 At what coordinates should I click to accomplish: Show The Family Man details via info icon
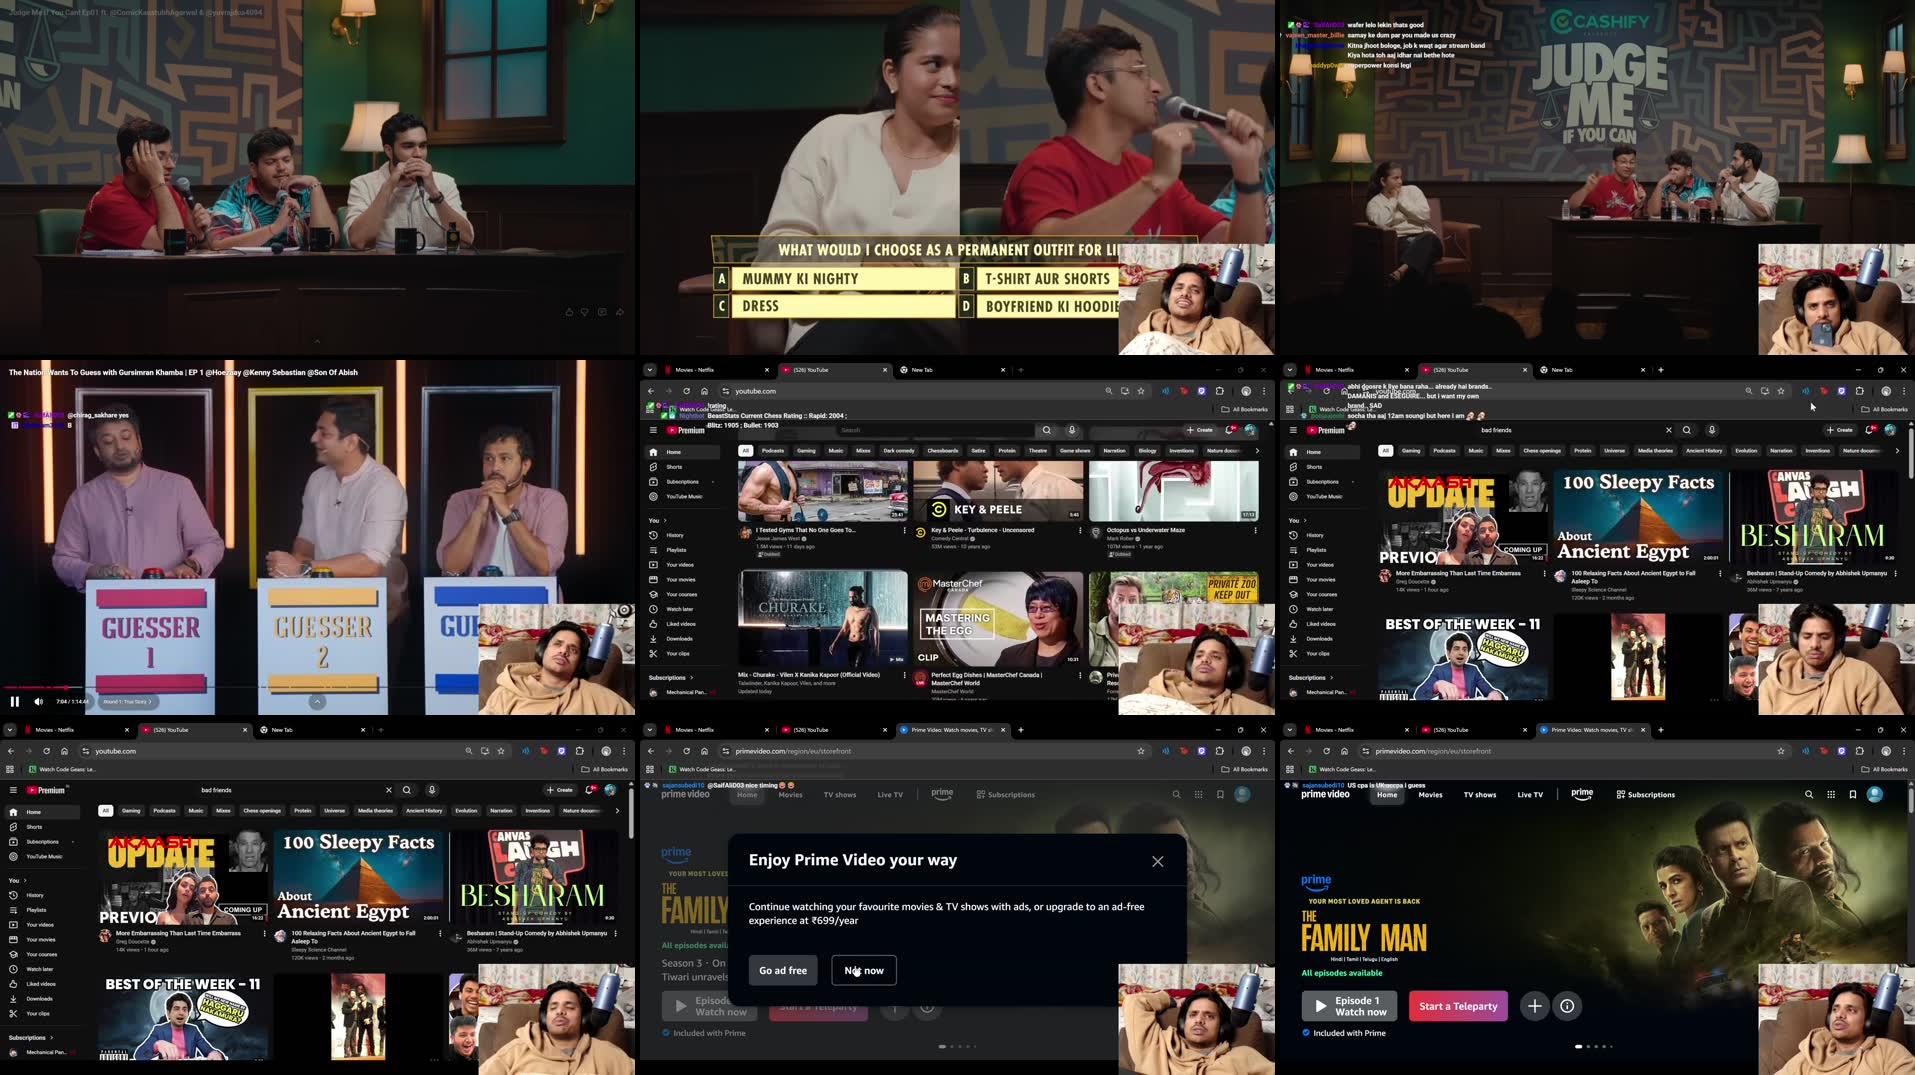tap(1567, 1006)
